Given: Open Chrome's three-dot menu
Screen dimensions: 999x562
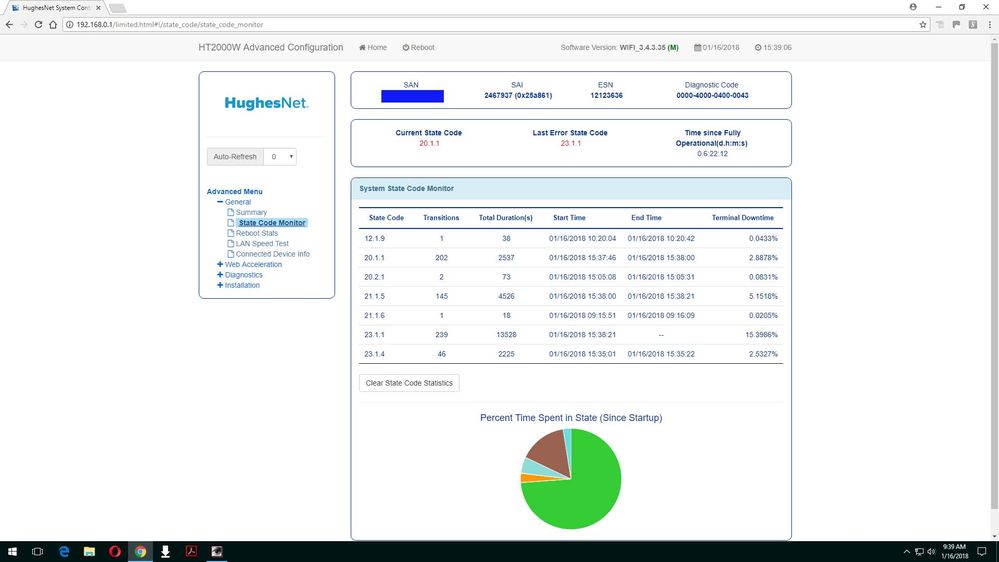Looking at the screenshot, I should pos(989,24).
